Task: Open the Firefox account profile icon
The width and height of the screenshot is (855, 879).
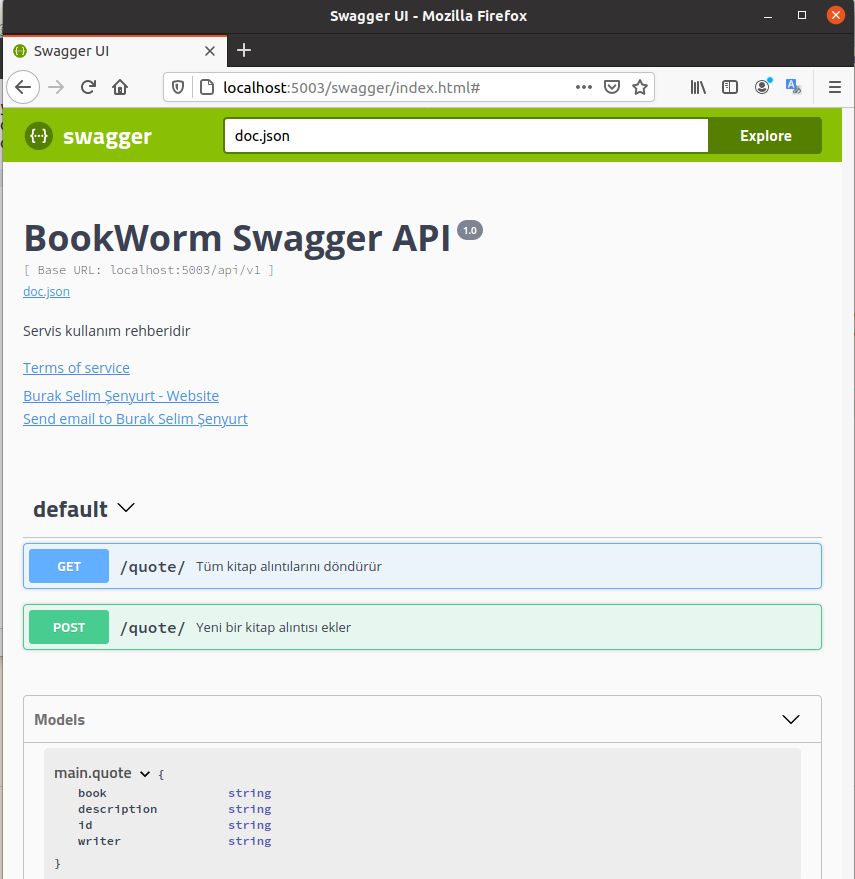Action: 762,87
